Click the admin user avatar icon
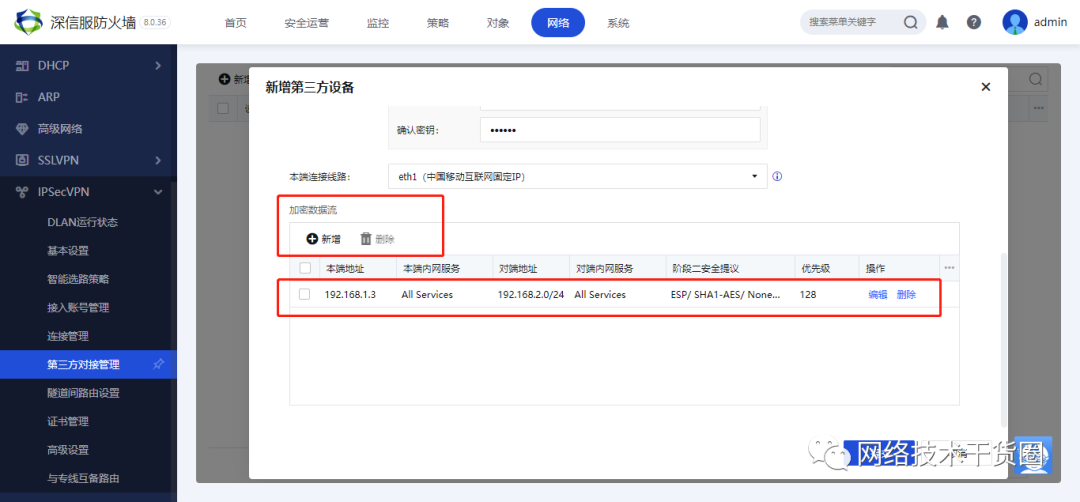 click(x=1015, y=22)
